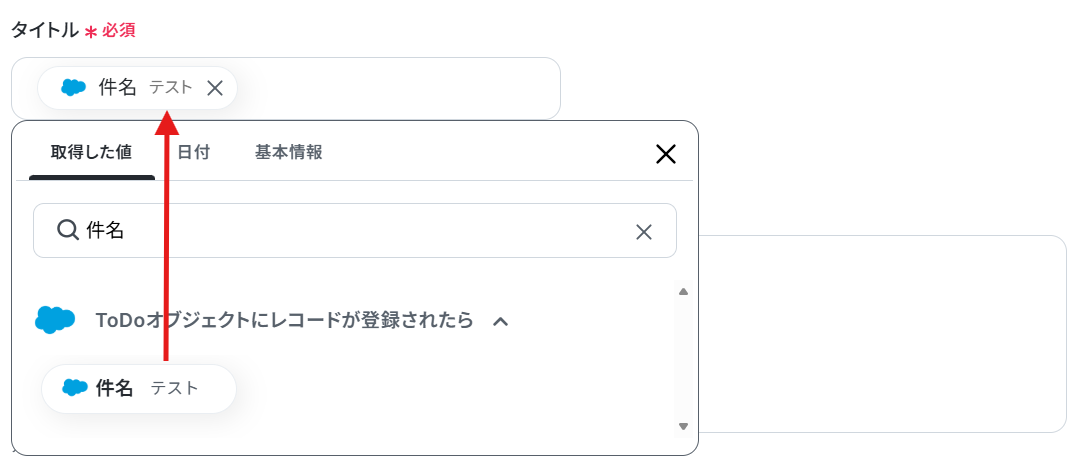Choose the 件名 テスト value from the results
Viewport: 1082px width, 461px height.
(x=139, y=389)
